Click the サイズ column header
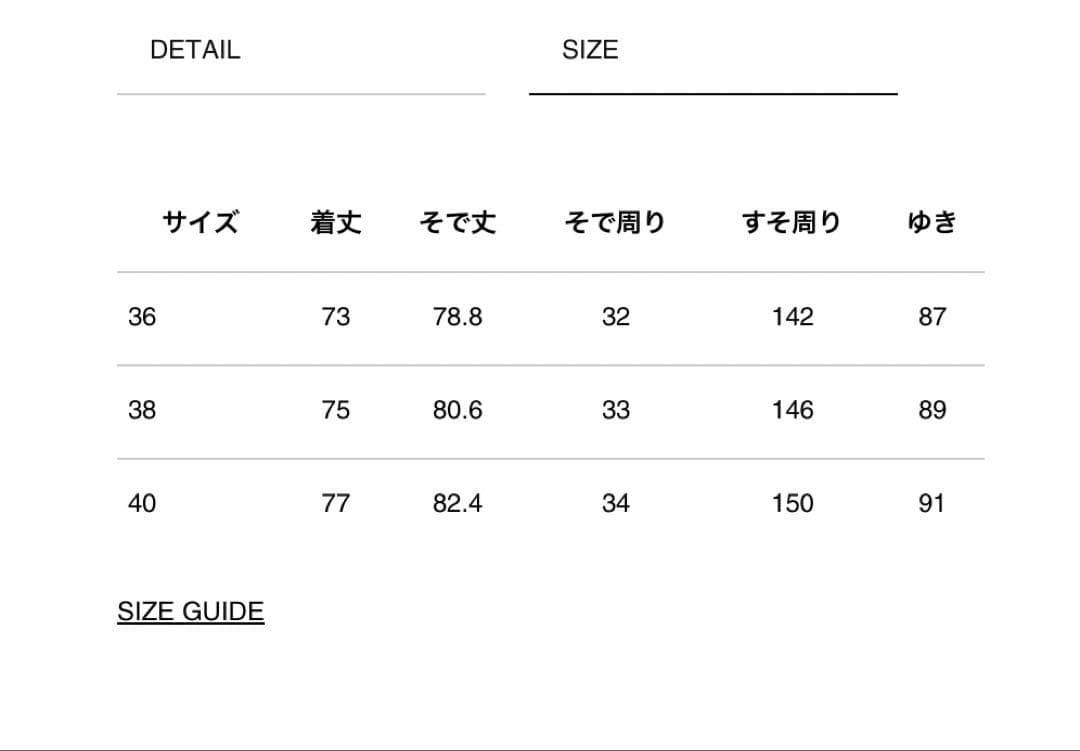This screenshot has height=751, width=1080. tap(201, 222)
